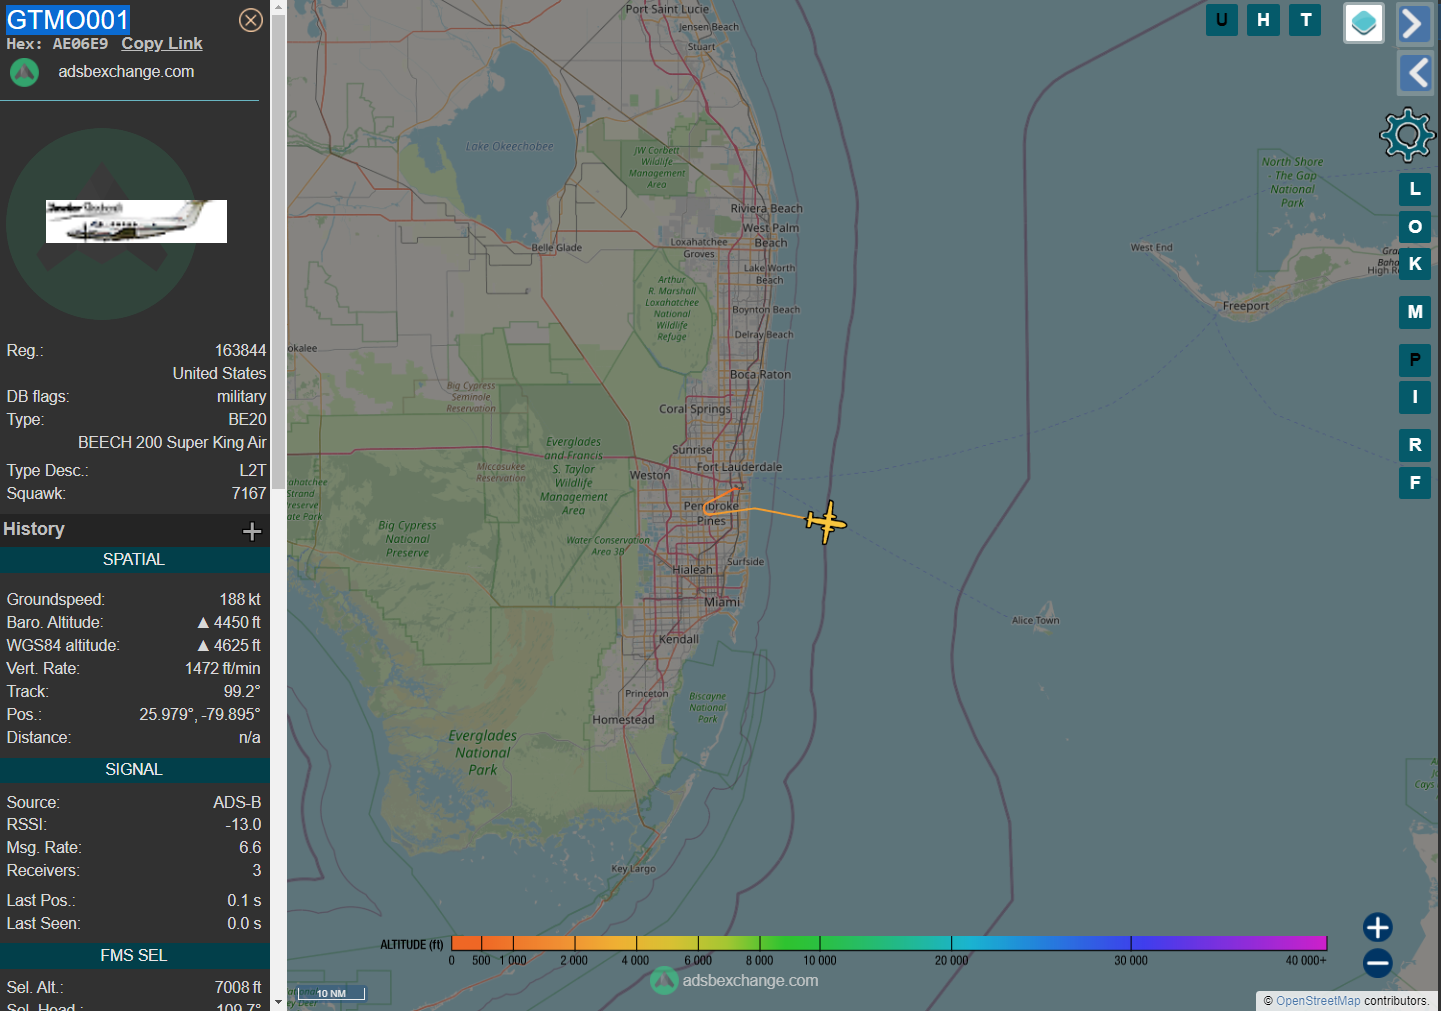The width and height of the screenshot is (1441, 1011).
Task: Click the sidebar scrollbar up arrow
Action: coord(278,8)
